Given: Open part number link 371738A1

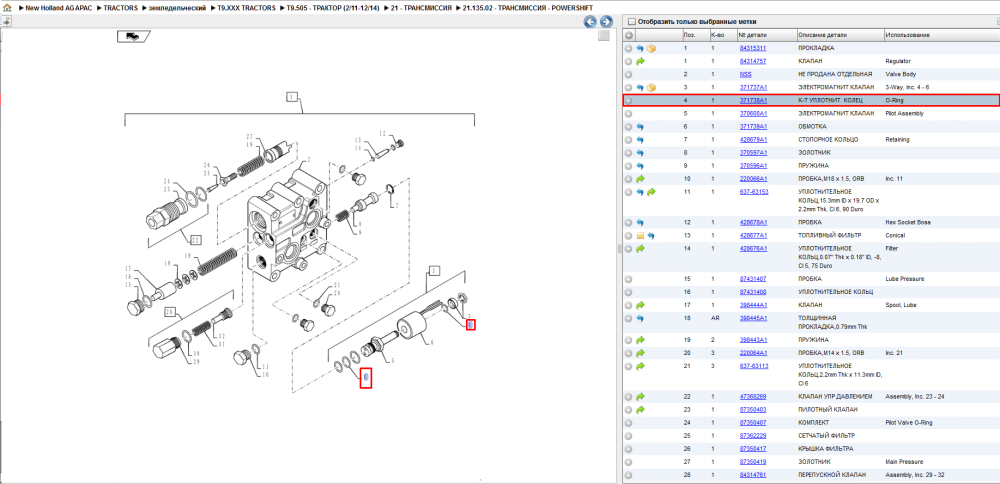Looking at the screenshot, I should (x=753, y=101).
